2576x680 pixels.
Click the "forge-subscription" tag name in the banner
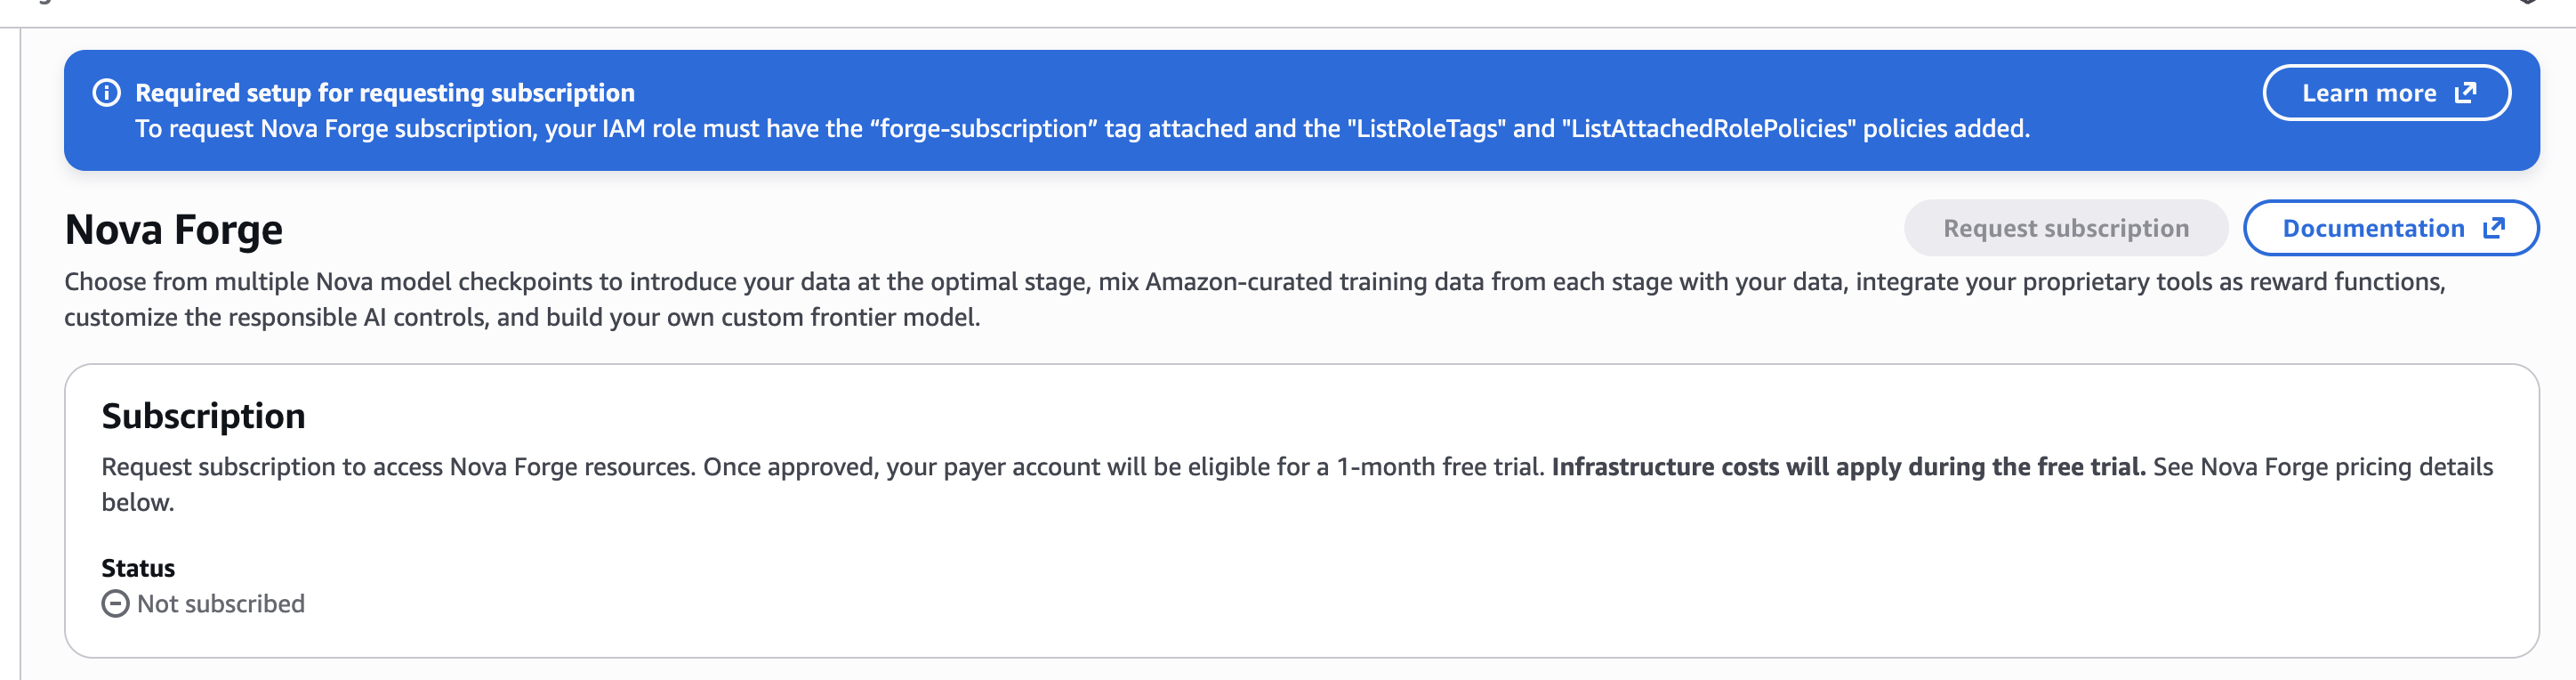pos(984,129)
